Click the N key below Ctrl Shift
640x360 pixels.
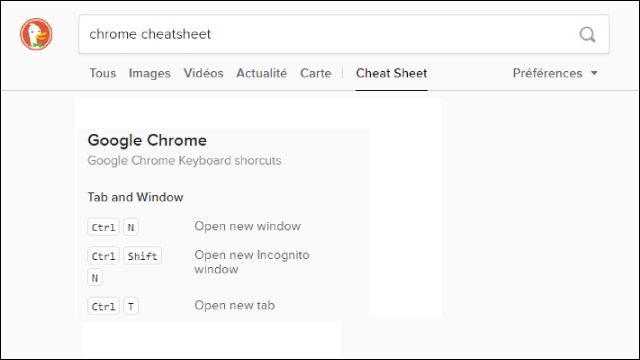pos(95,278)
